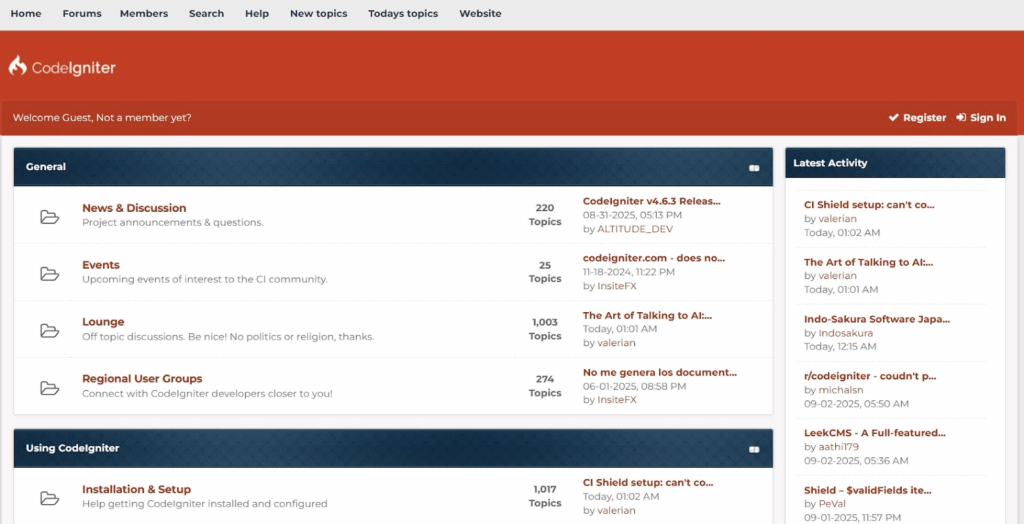Click the 1,003 Topics count
1024x524 pixels.
pyautogui.click(x=545, y=329)
